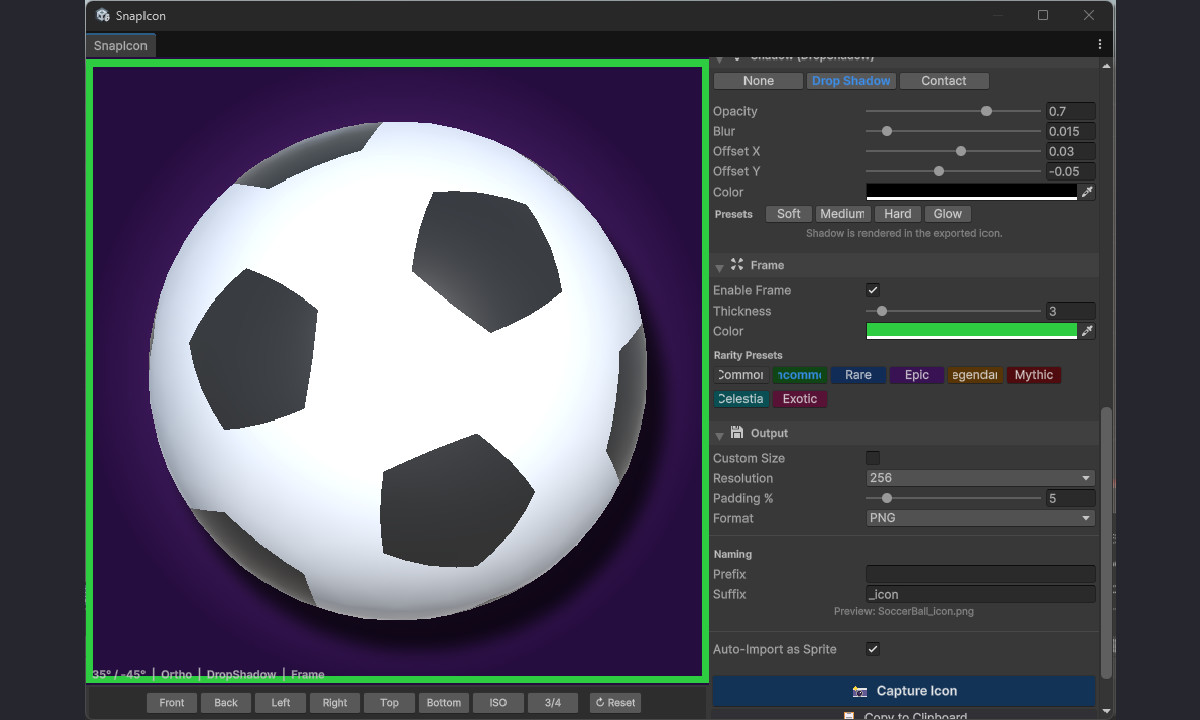This screenshot has width=1200, height=720.
Task: Click the frame Thickness slider handle
Action: [x=882, y=311]
